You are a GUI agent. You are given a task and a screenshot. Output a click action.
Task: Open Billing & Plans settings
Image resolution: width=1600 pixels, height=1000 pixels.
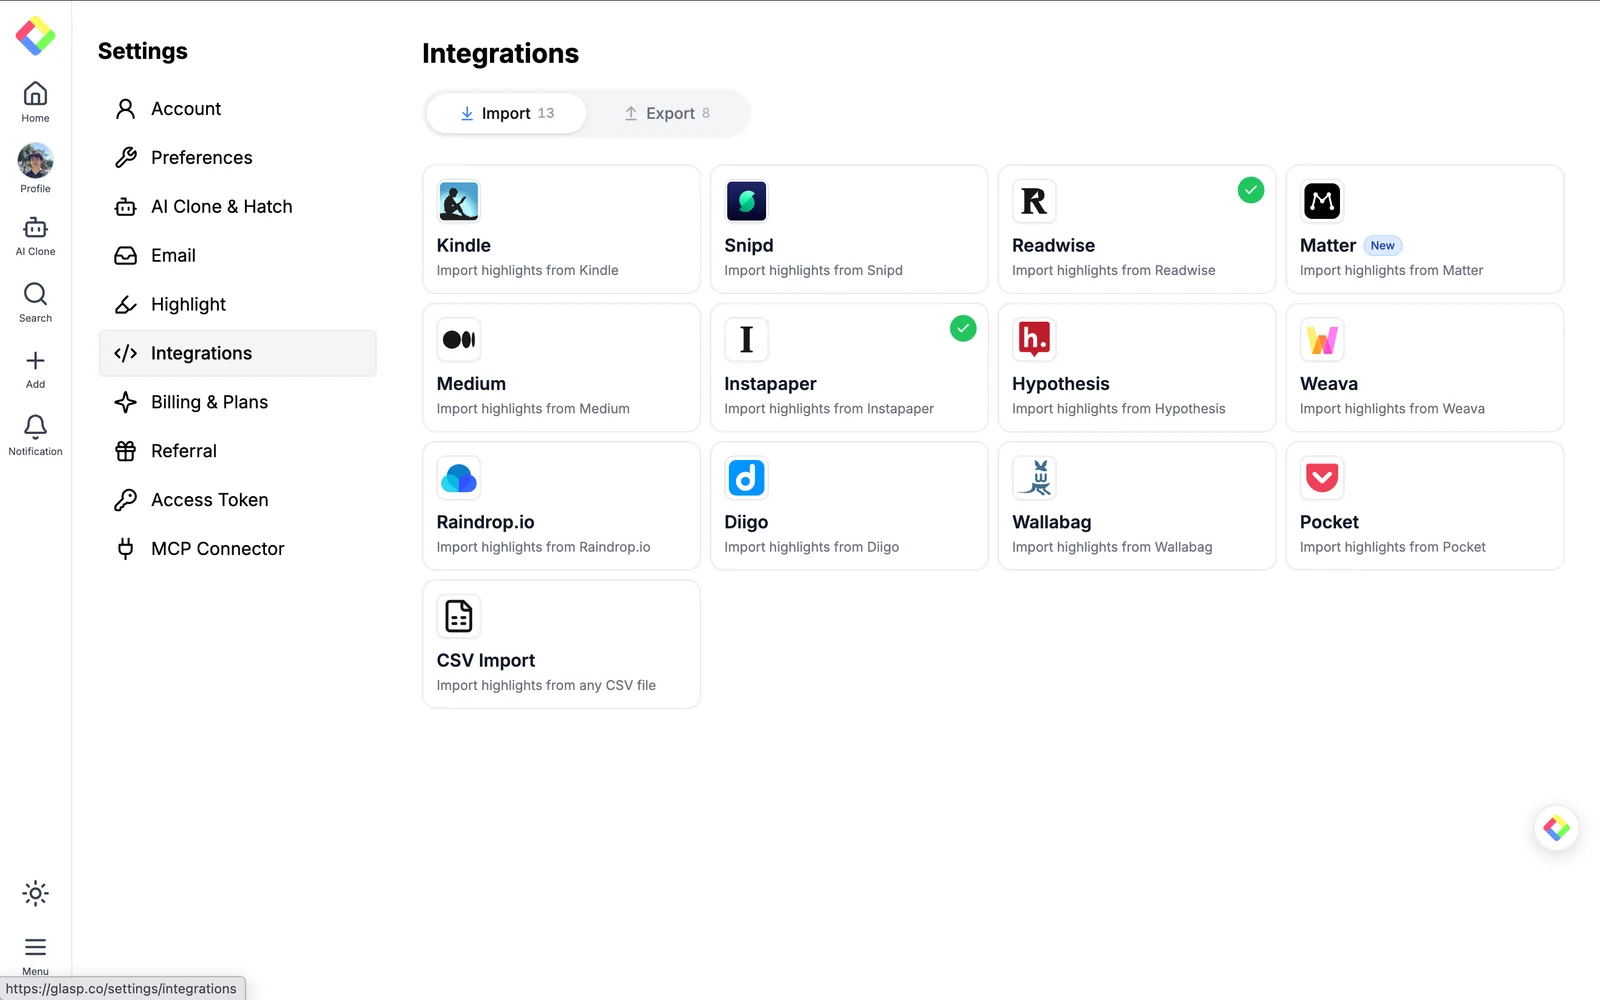coord(238,402)
